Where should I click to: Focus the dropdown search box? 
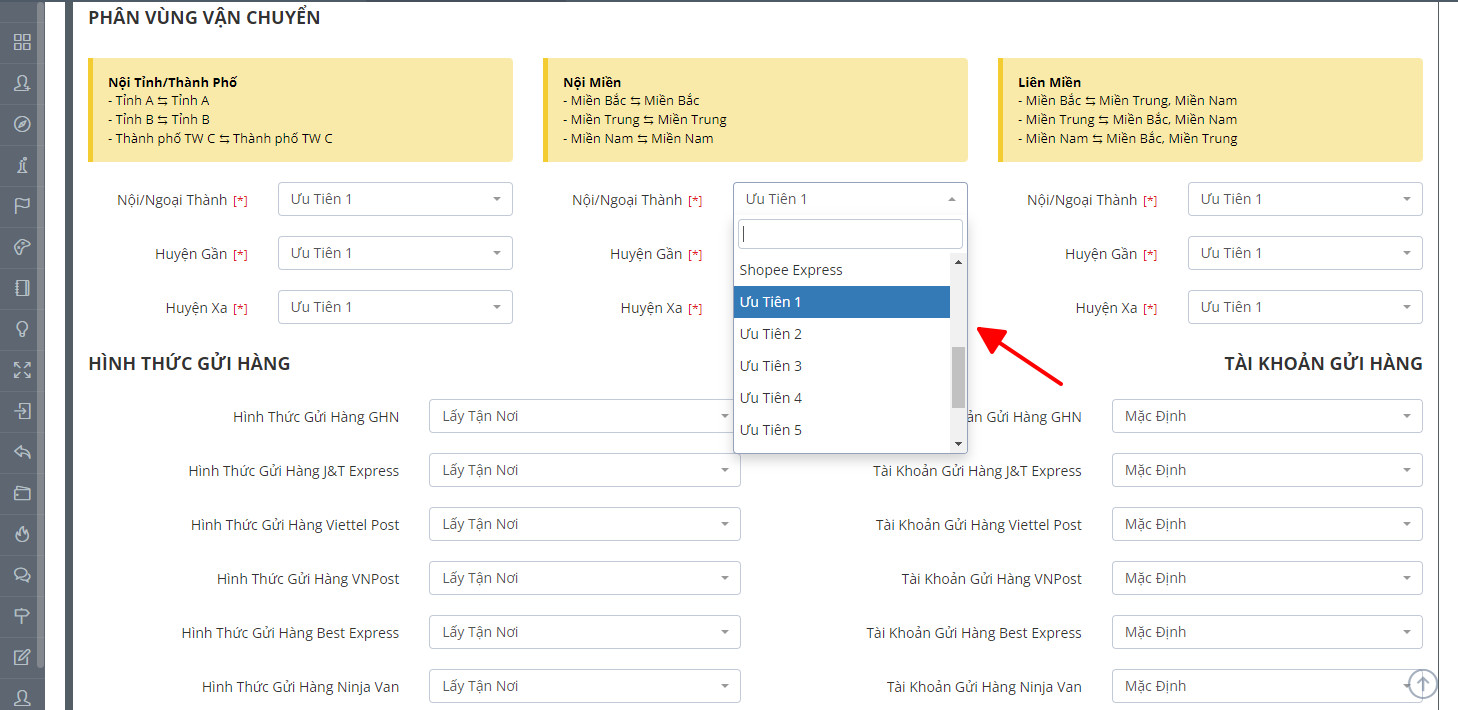850,234
